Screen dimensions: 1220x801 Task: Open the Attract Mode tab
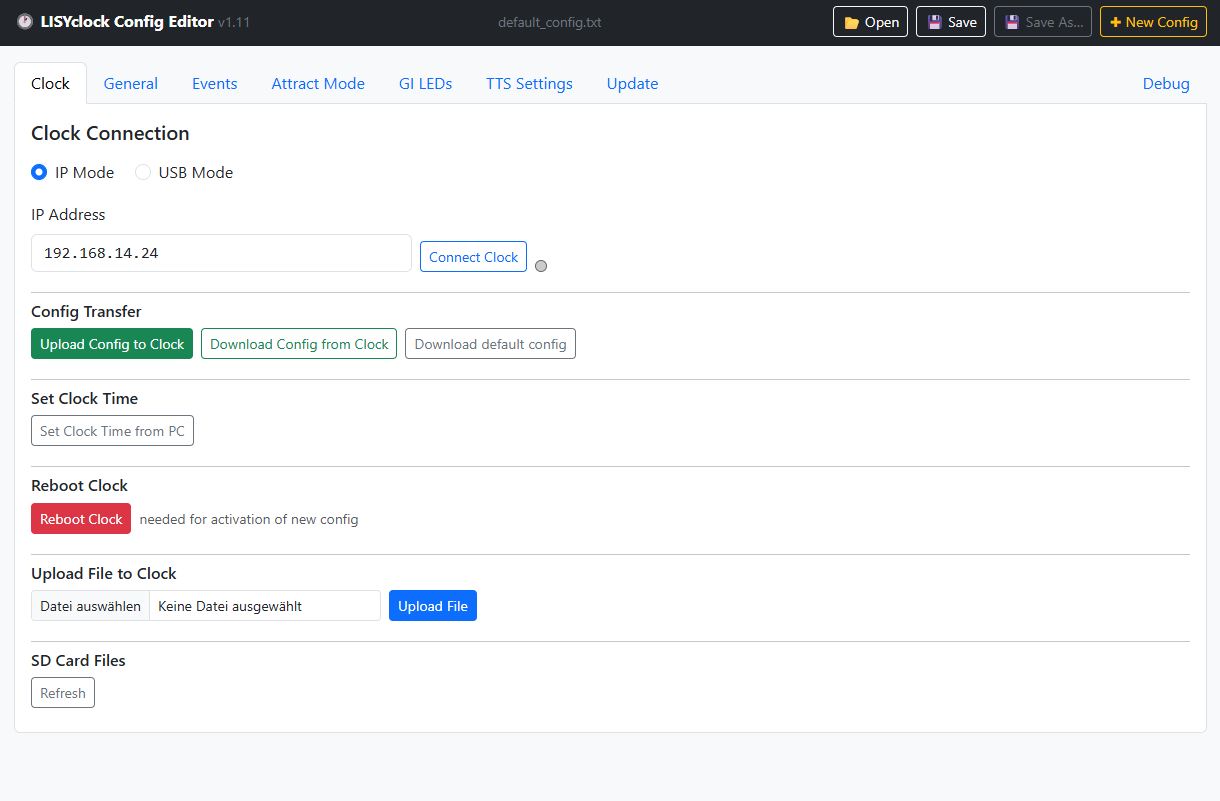click(x=318, y=84)
